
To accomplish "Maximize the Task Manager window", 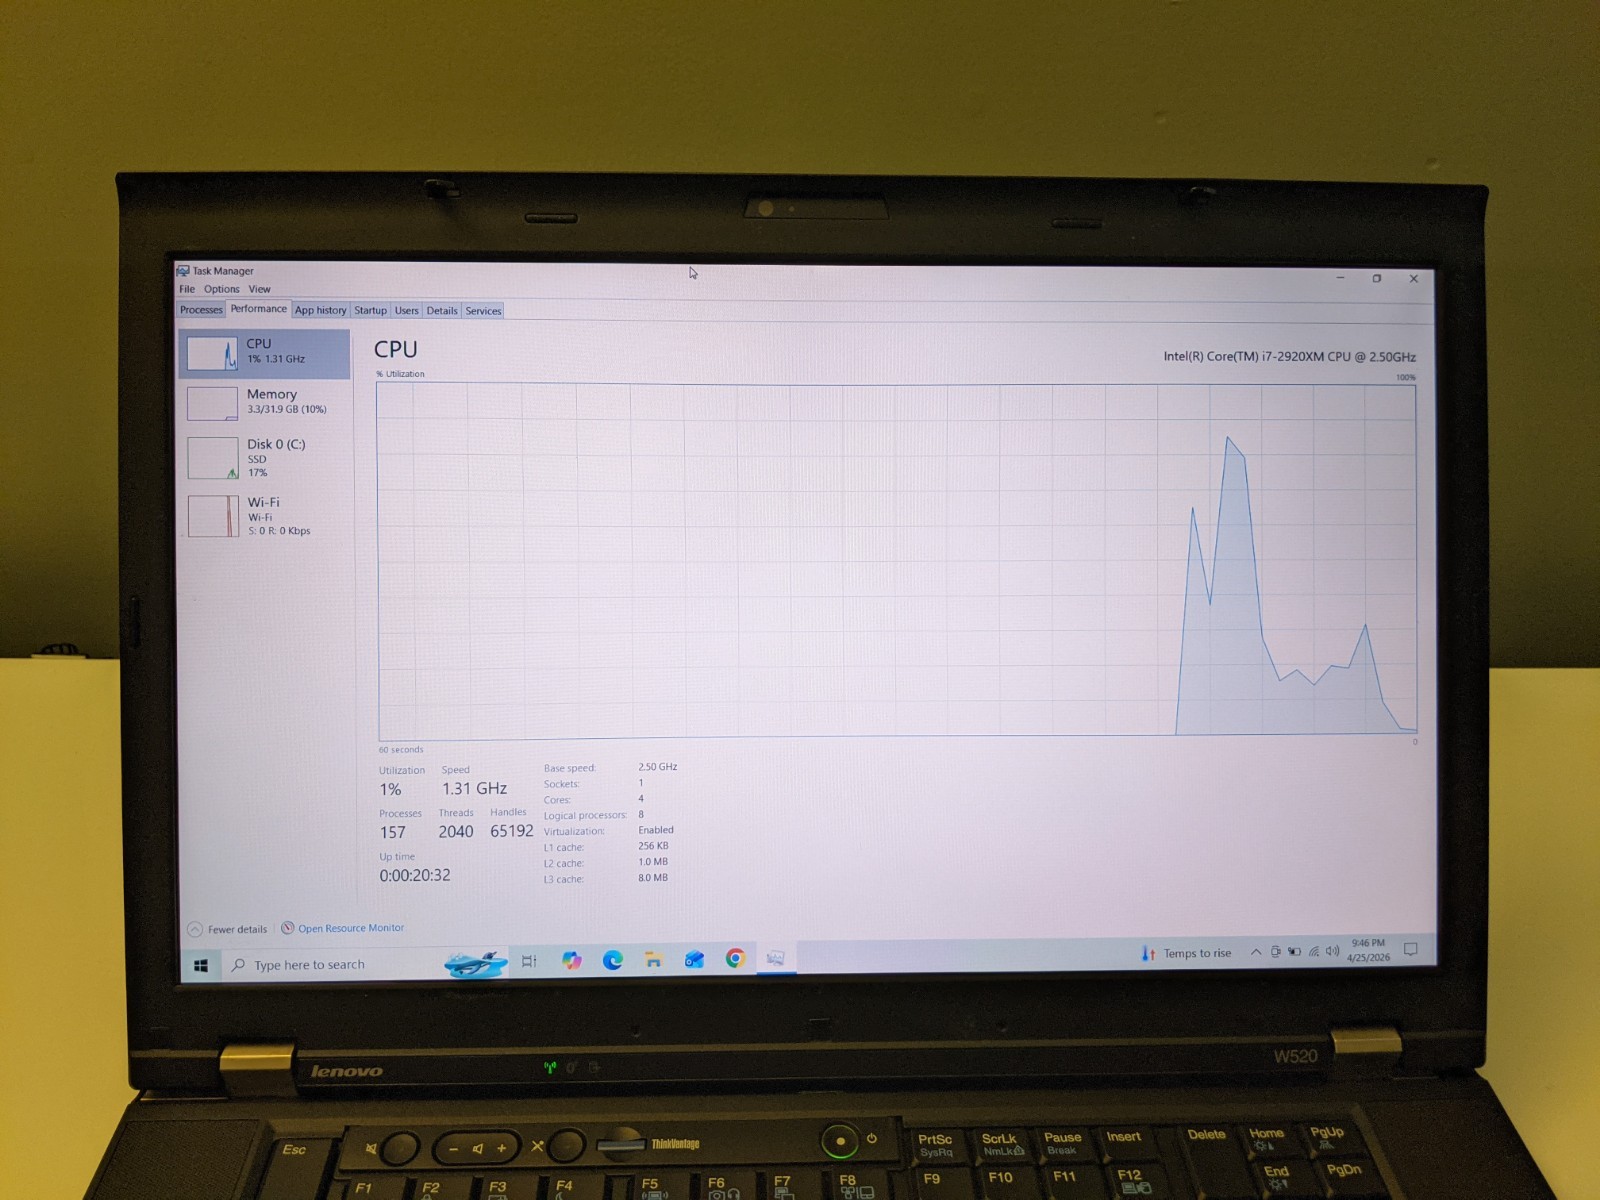I will click(x=1377, y=278).
